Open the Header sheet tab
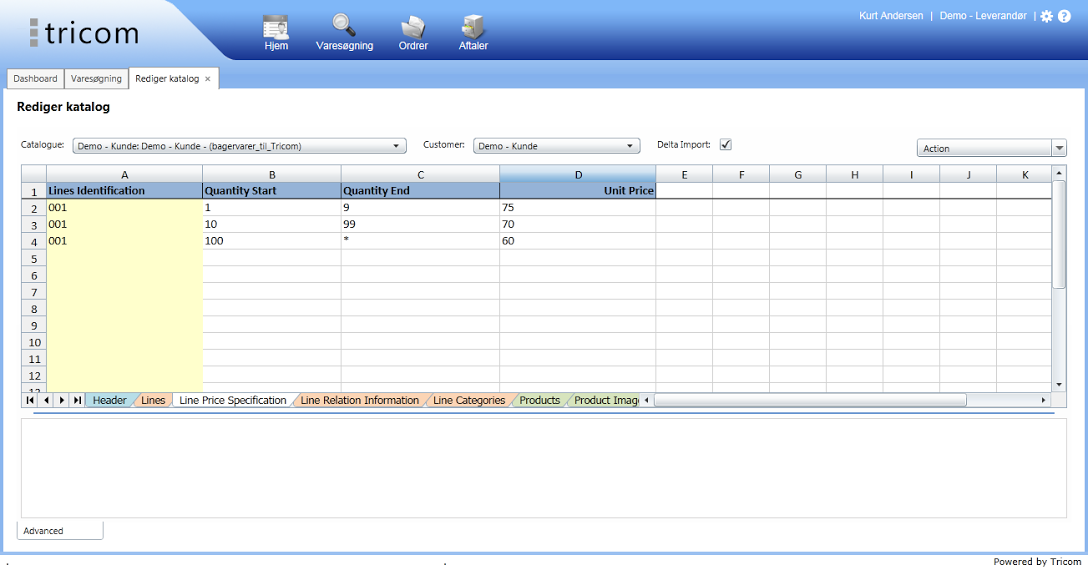Screen dimensions: 1088x570 [x=110, y=400]
